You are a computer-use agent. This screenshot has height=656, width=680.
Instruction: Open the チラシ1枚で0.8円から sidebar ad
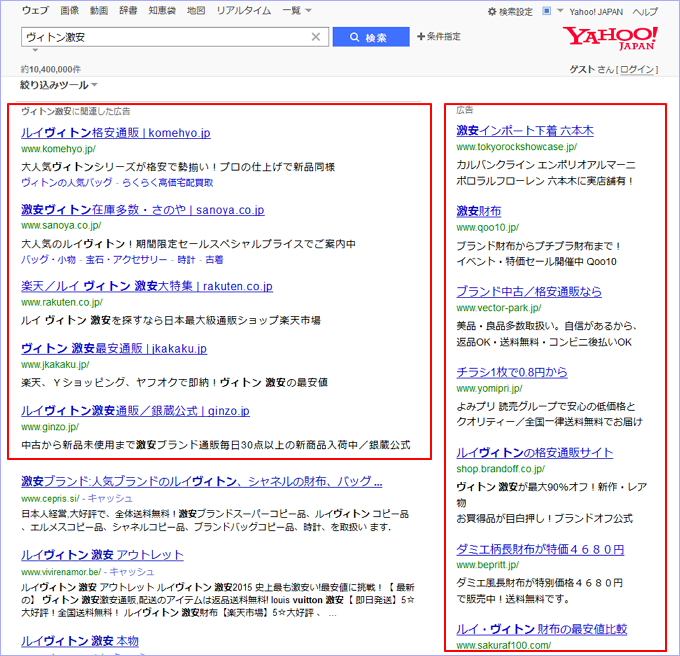[x=512, y=372]
